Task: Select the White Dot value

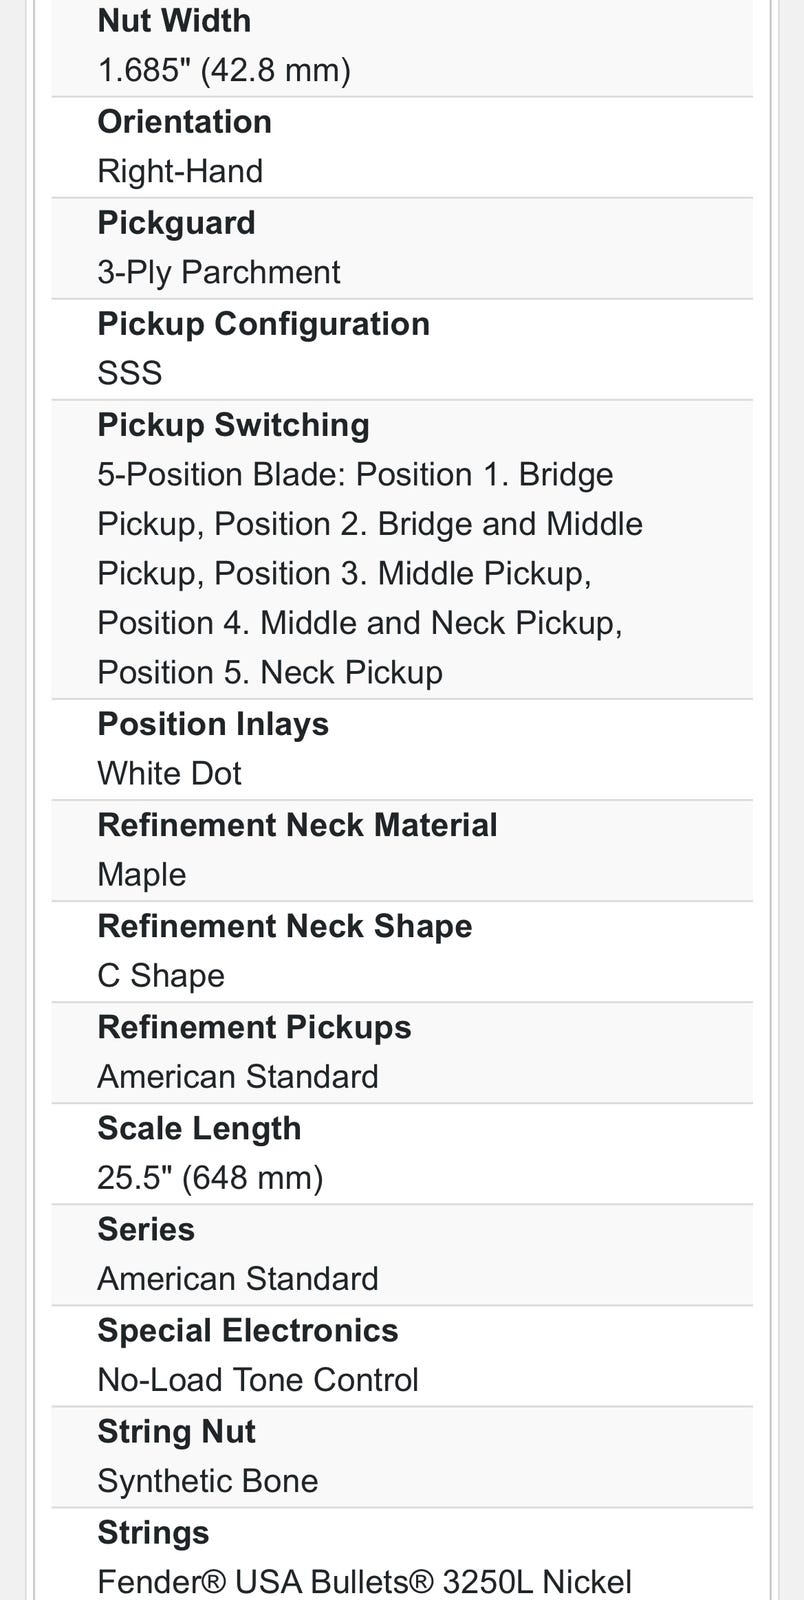Action: click(x=169, y=774)
